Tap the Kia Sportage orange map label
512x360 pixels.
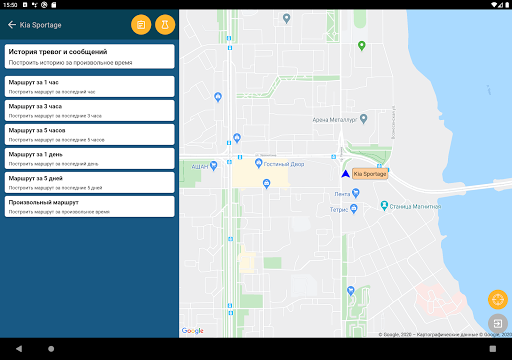370,174
